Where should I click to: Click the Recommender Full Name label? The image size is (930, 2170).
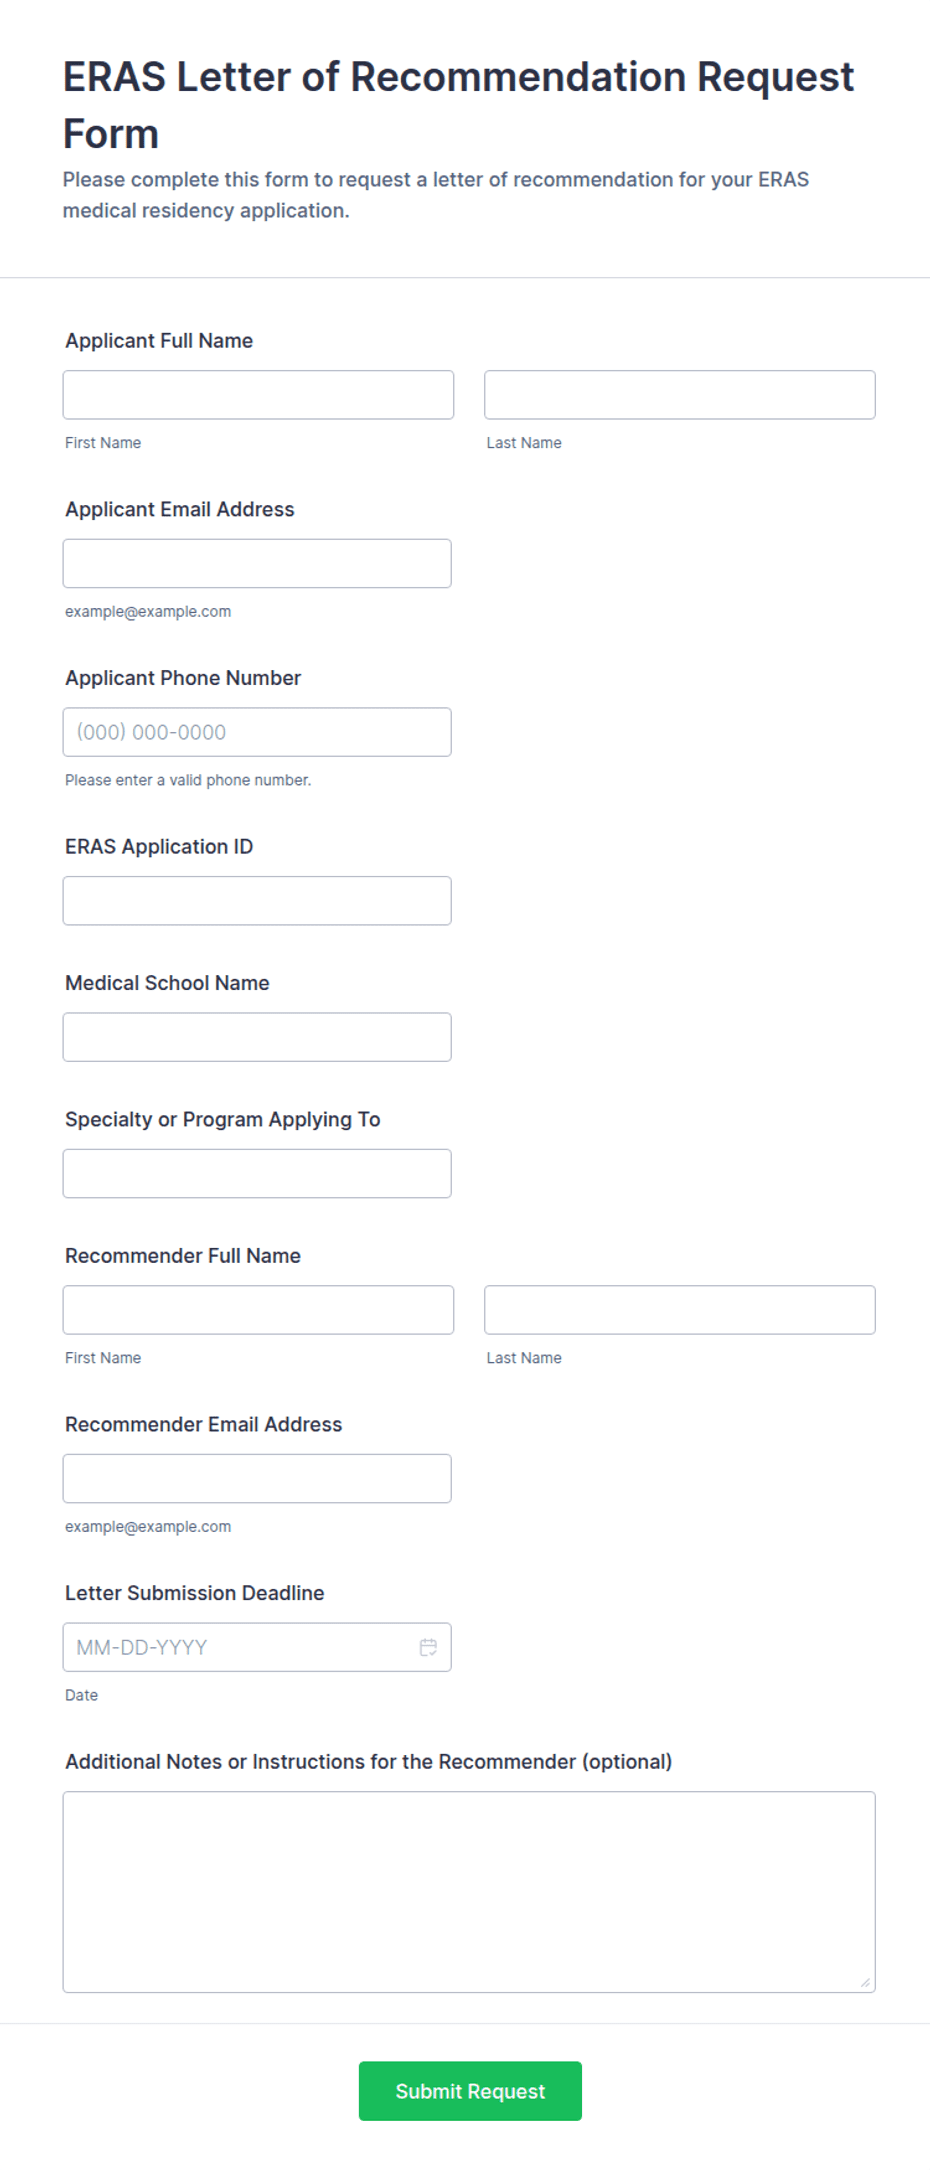pos(183,1256)
